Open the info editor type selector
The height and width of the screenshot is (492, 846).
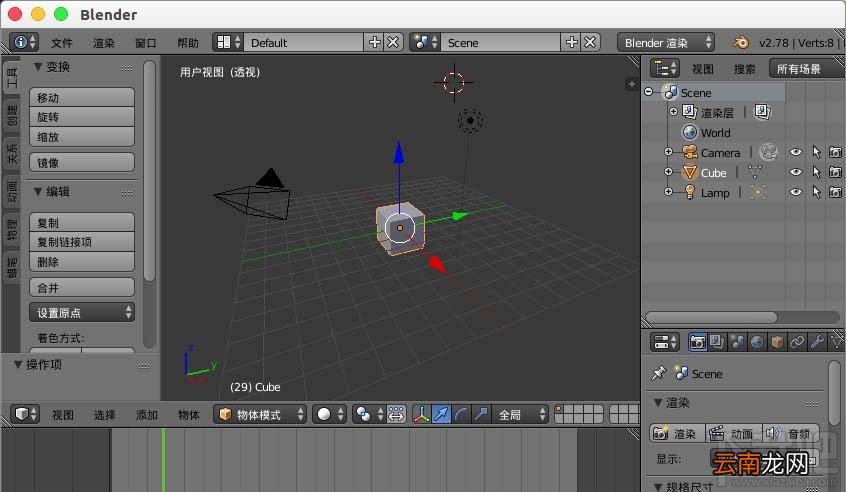(24, 42)
